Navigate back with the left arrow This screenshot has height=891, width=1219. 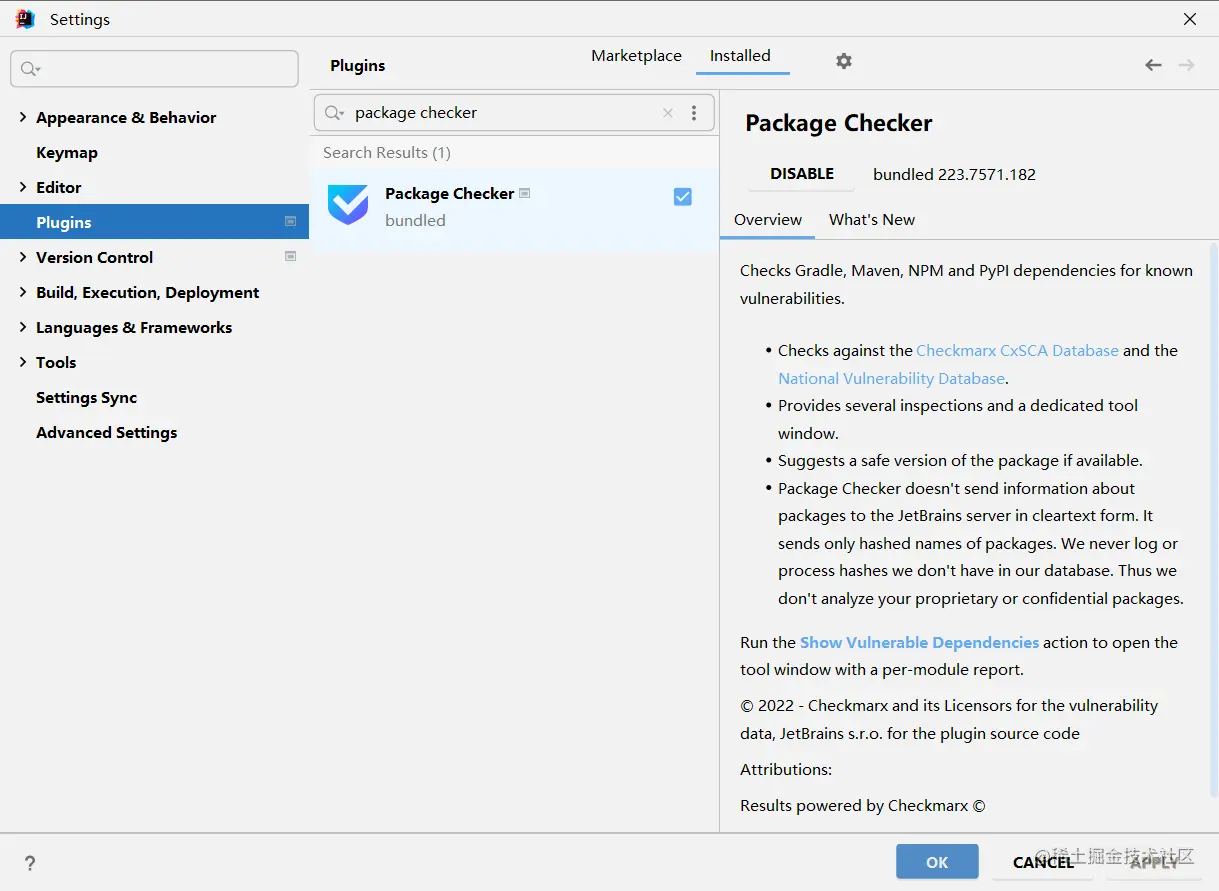coord(1153,65)
